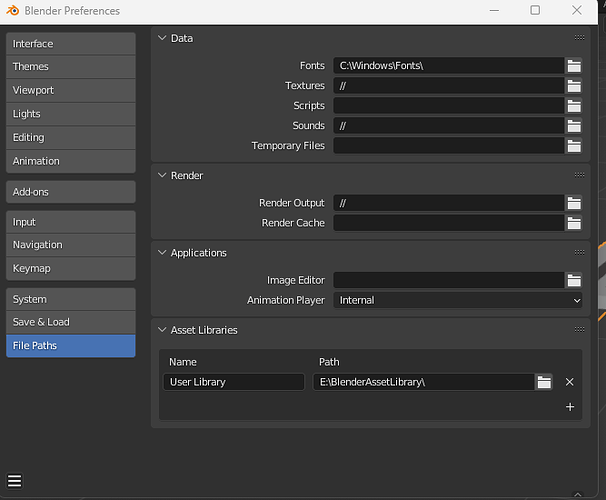Switch to the Keymap section
606x500 pixels.
pos(71,269)
